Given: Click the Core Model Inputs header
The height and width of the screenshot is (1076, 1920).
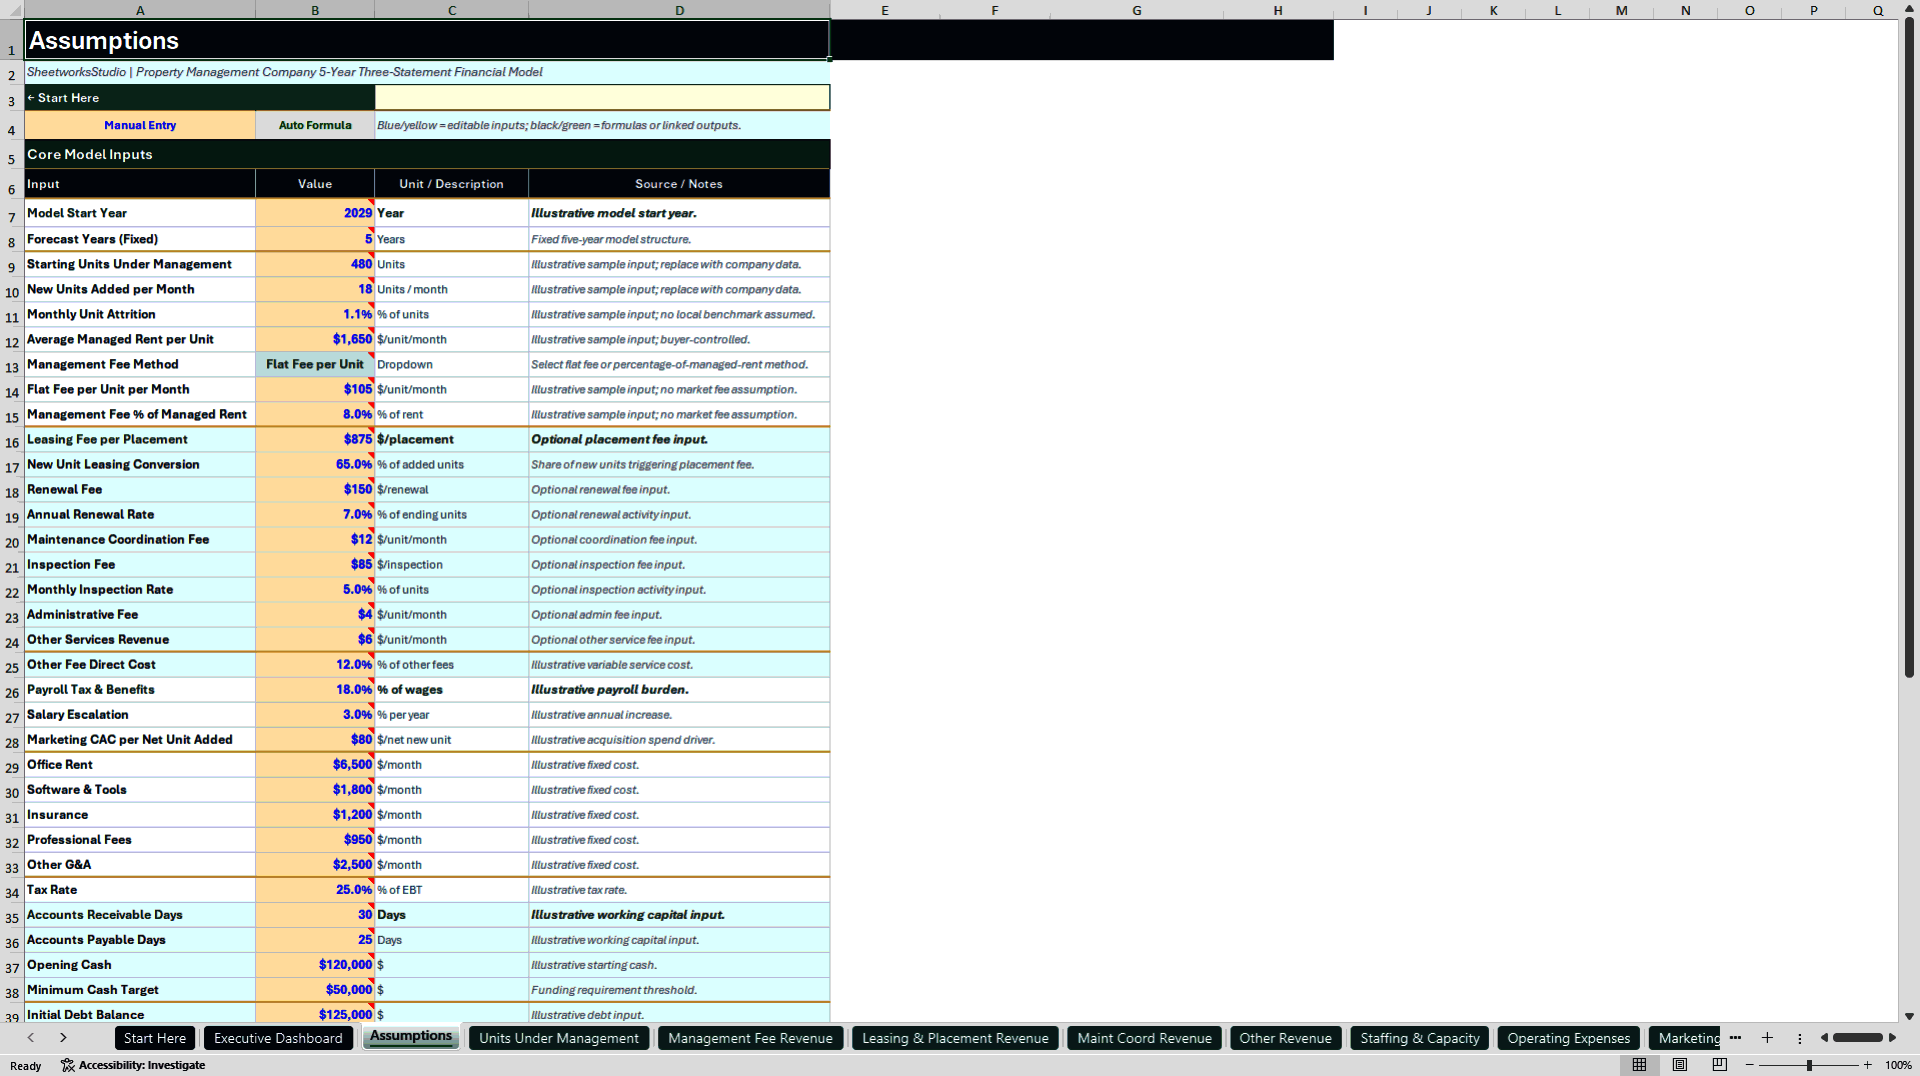Looking at the screenshot, I should 427,154.
